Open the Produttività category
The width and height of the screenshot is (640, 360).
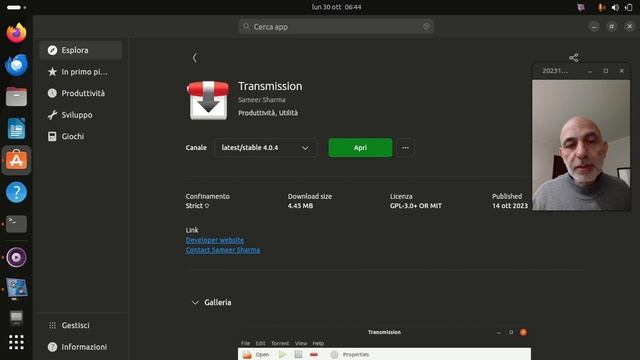click(81, 93)
